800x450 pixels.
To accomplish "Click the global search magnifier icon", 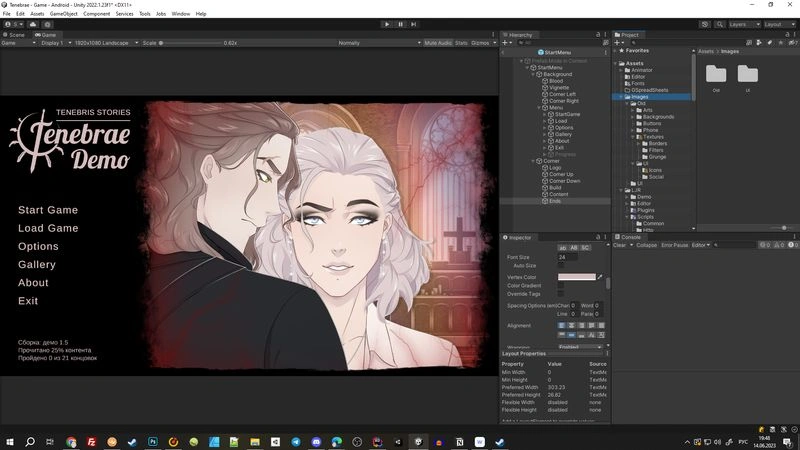I will pos(719,24).
